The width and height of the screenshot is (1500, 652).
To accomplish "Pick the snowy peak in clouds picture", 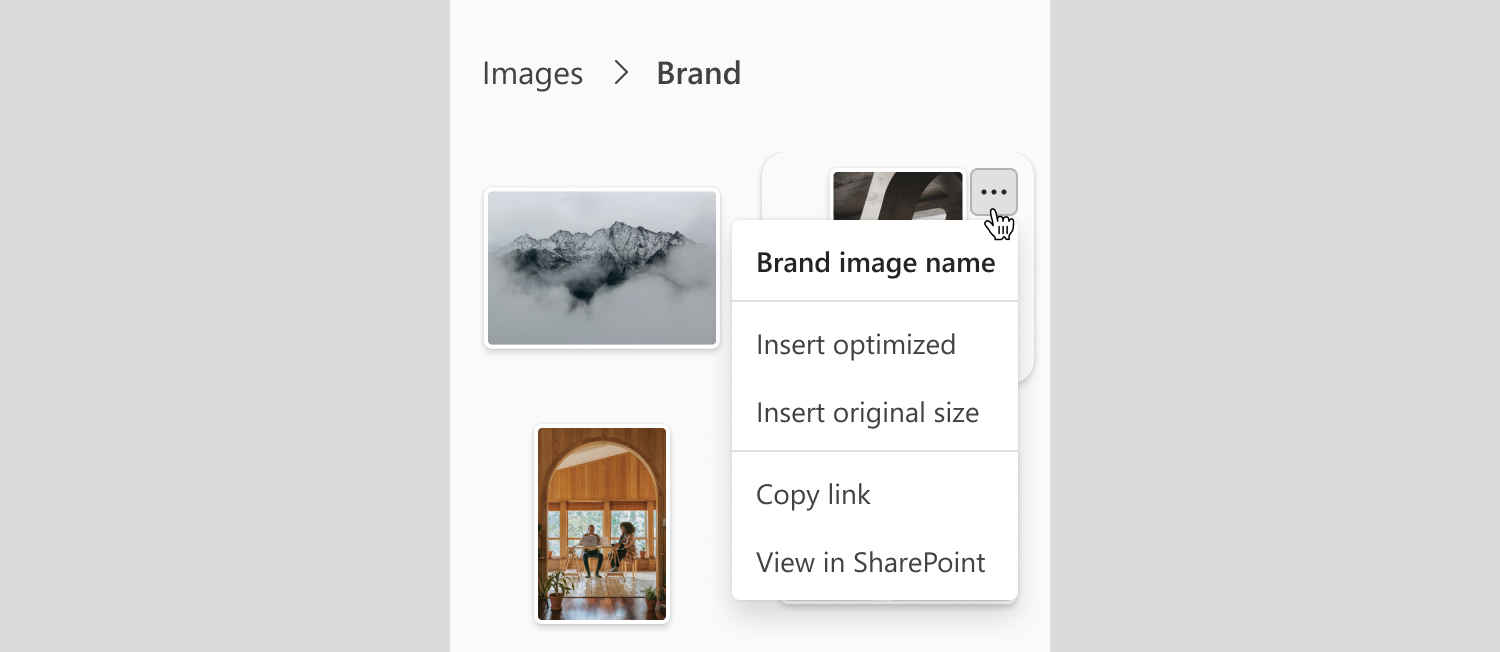I will click(602, 268).
